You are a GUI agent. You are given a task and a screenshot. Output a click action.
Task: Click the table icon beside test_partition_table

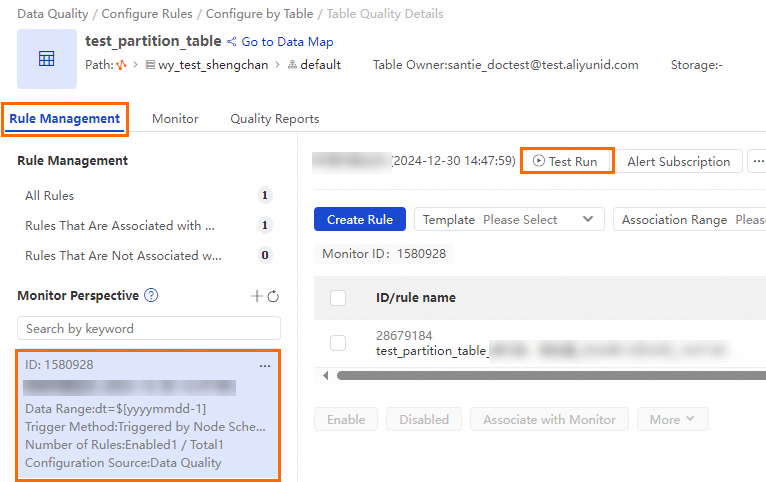tap(46, 59)
